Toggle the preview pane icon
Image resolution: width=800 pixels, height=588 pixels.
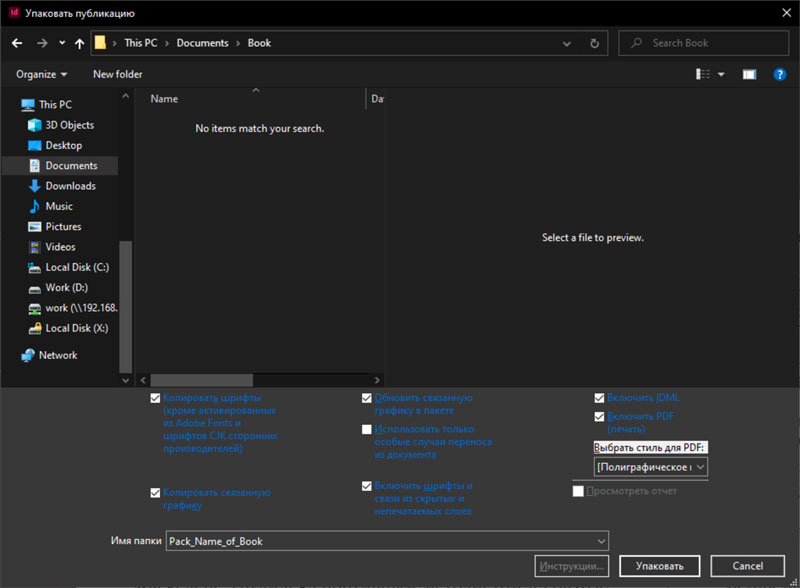(x=749, y=74)
